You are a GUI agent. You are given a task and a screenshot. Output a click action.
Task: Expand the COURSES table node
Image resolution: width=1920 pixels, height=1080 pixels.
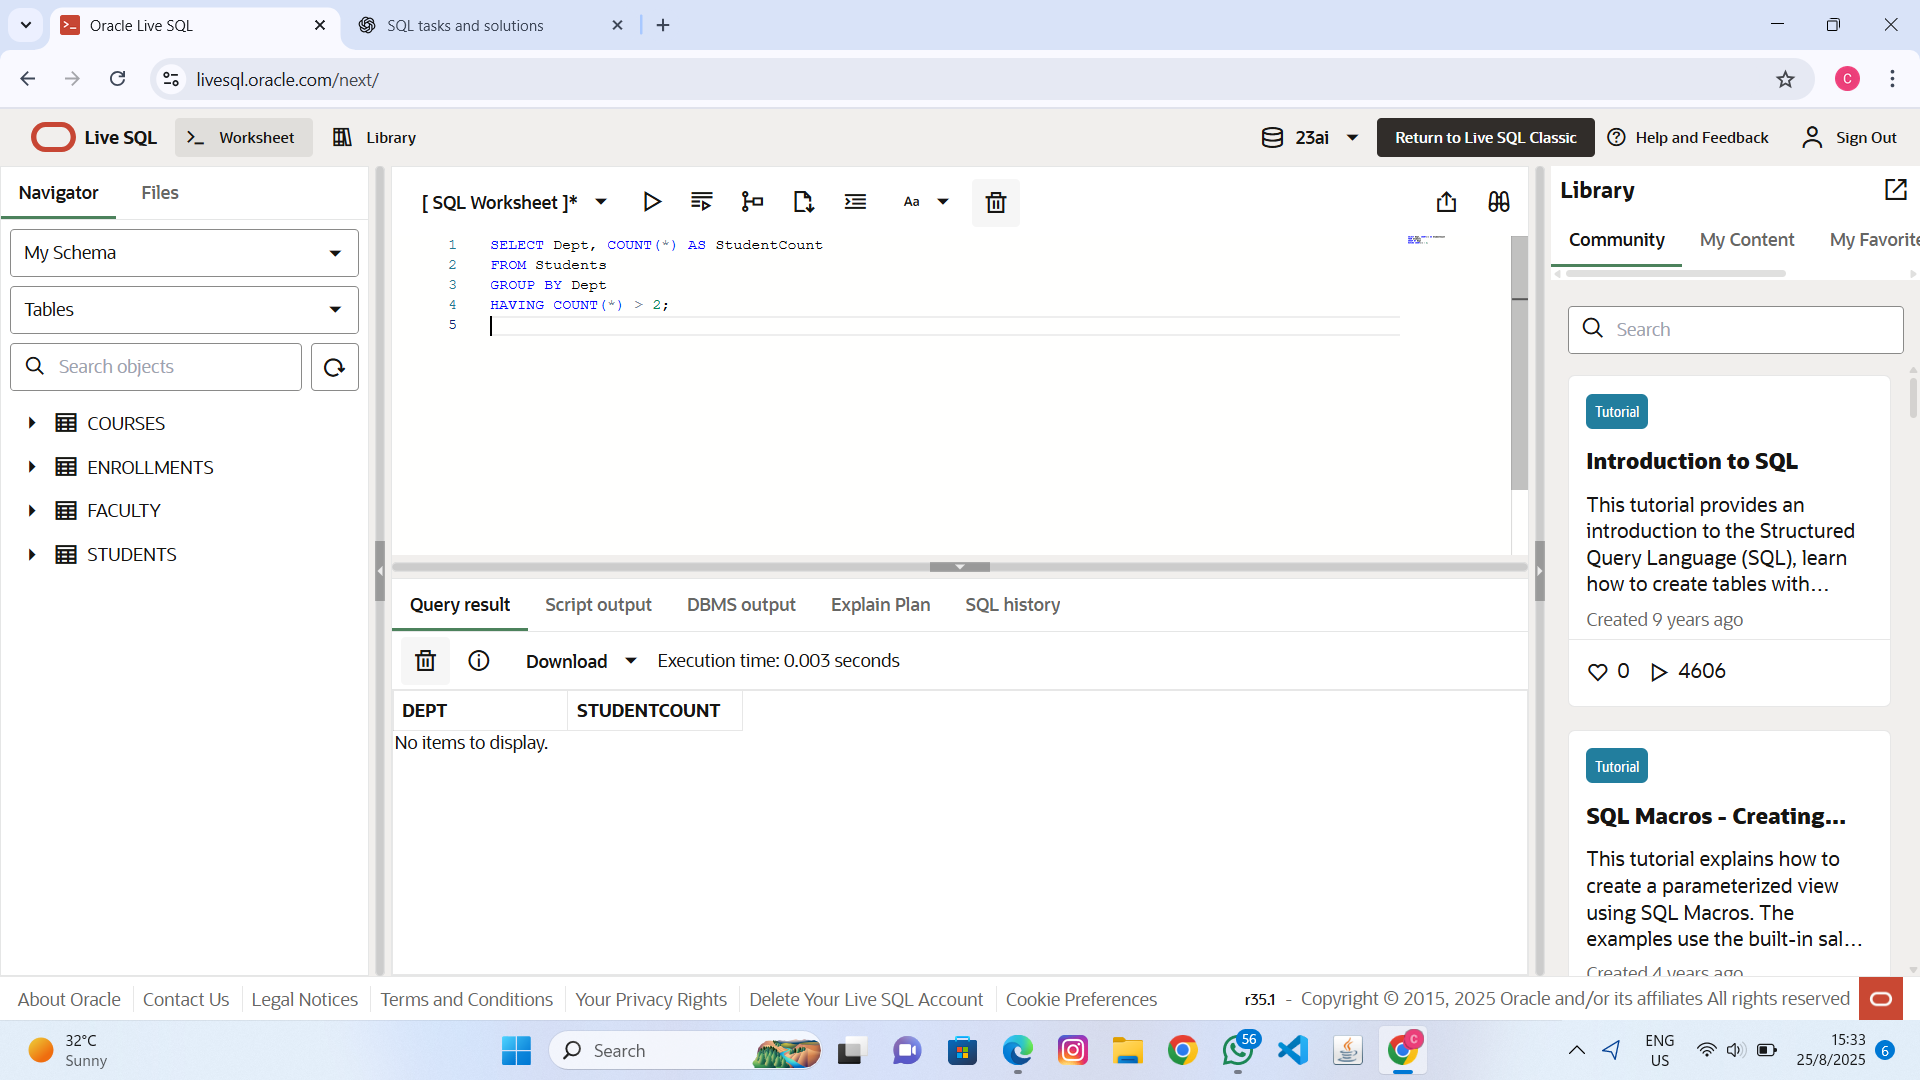32,423
